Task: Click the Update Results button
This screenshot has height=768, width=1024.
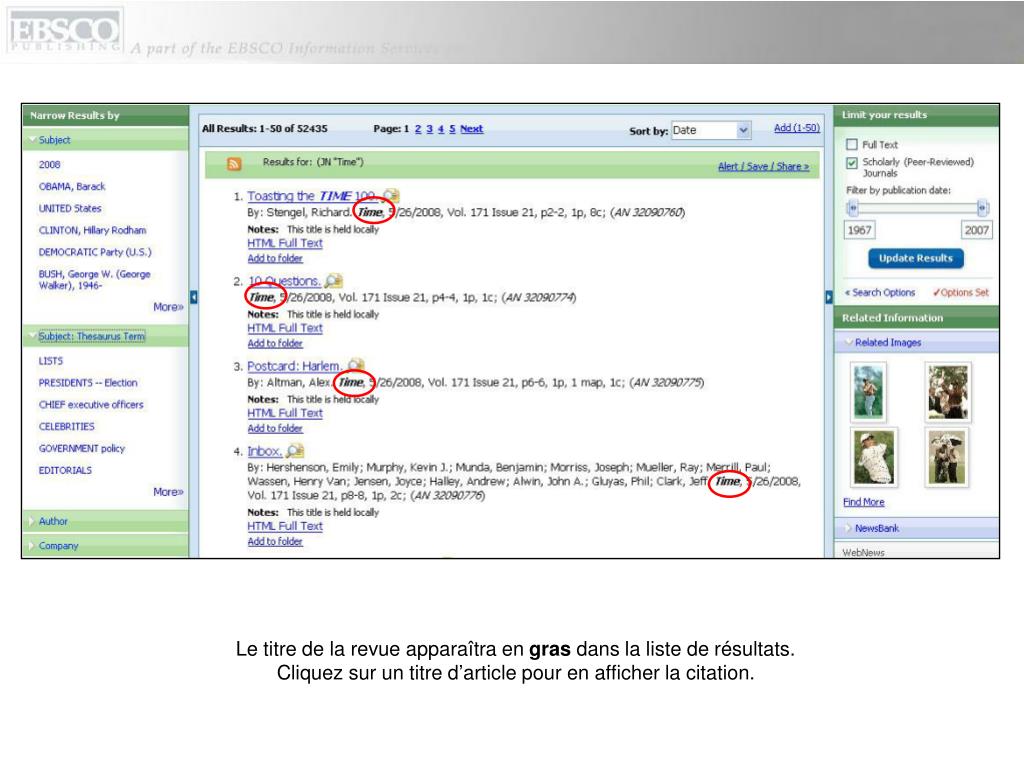Action: click(x=916, y=258)
